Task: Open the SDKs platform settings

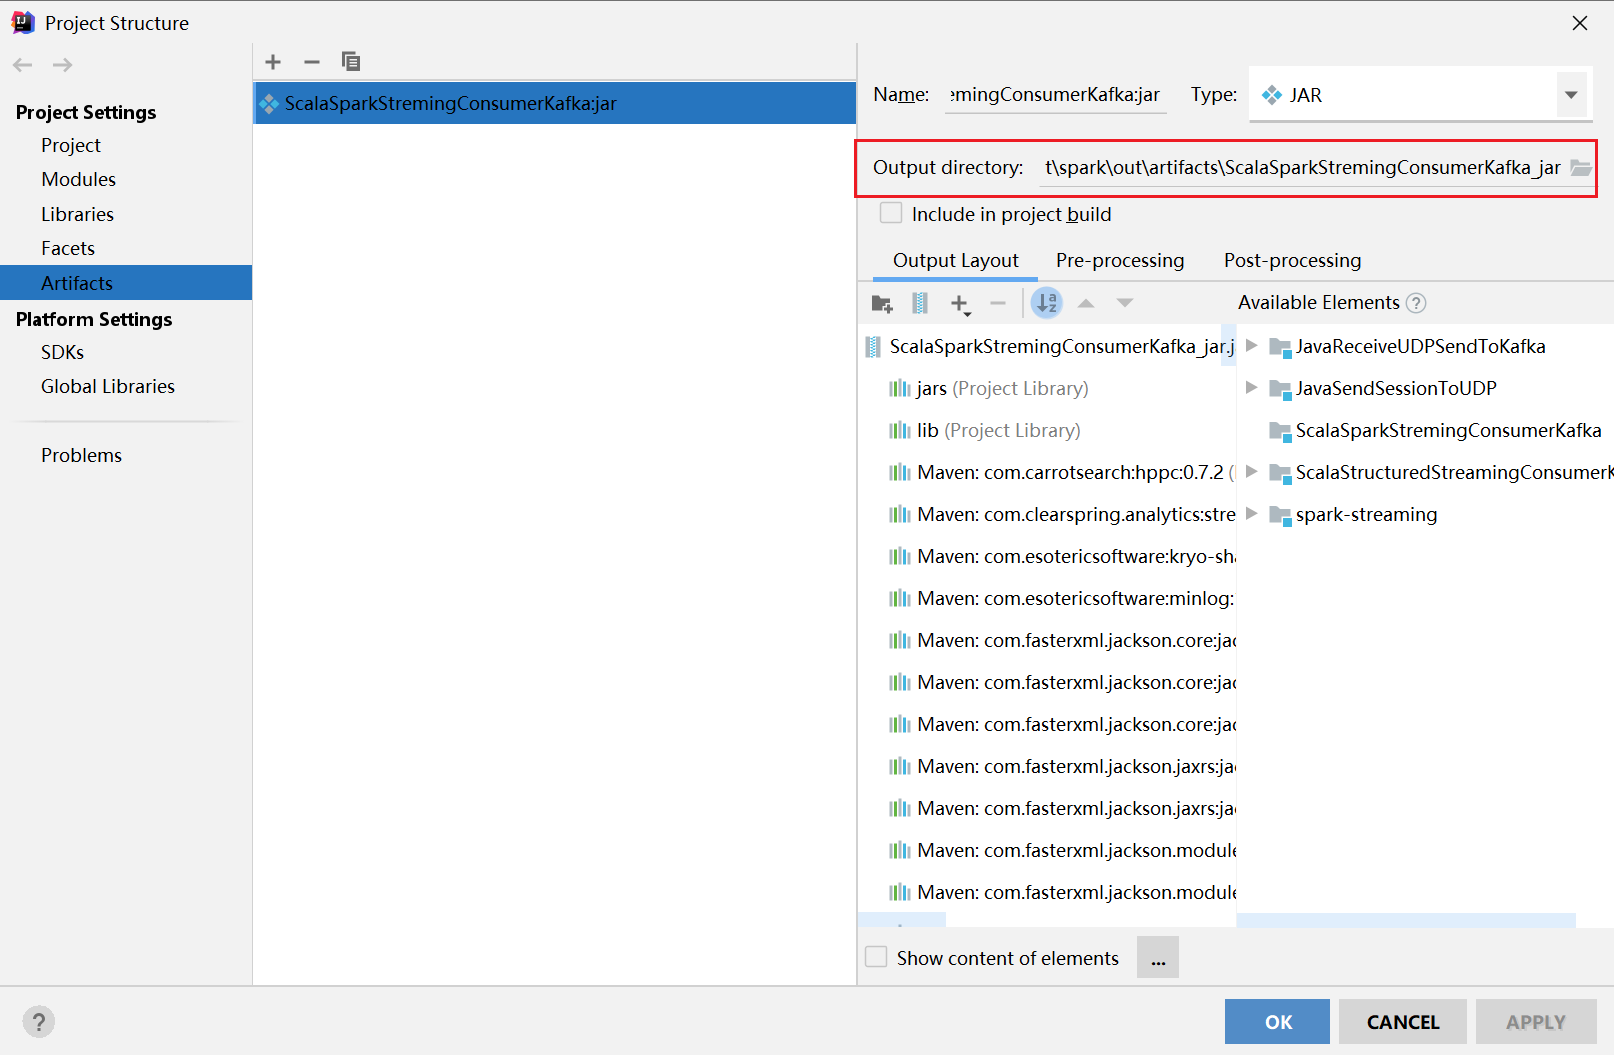Action: (x=63, y=352)
